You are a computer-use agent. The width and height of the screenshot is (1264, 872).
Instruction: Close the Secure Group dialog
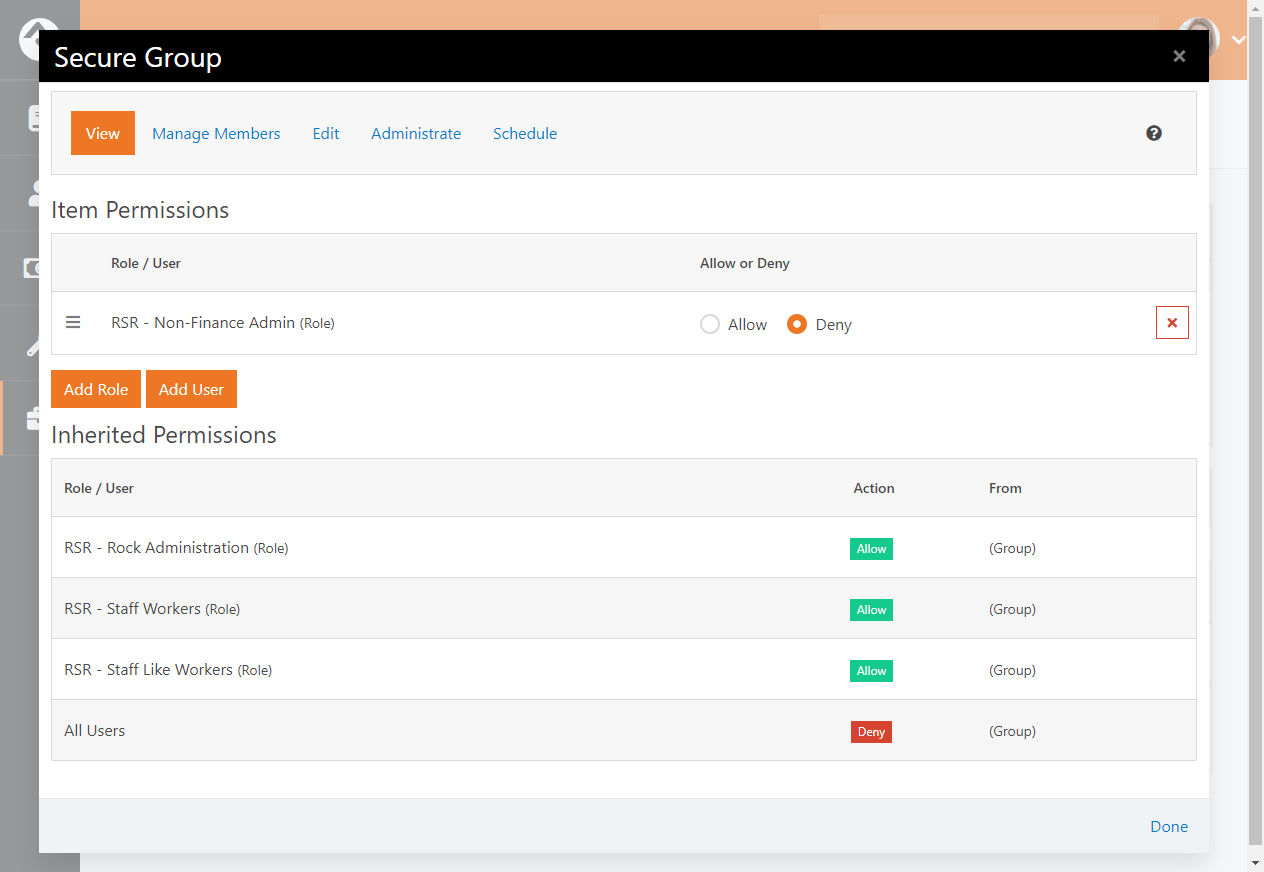pyautogui.click(x=1179, y=56)
